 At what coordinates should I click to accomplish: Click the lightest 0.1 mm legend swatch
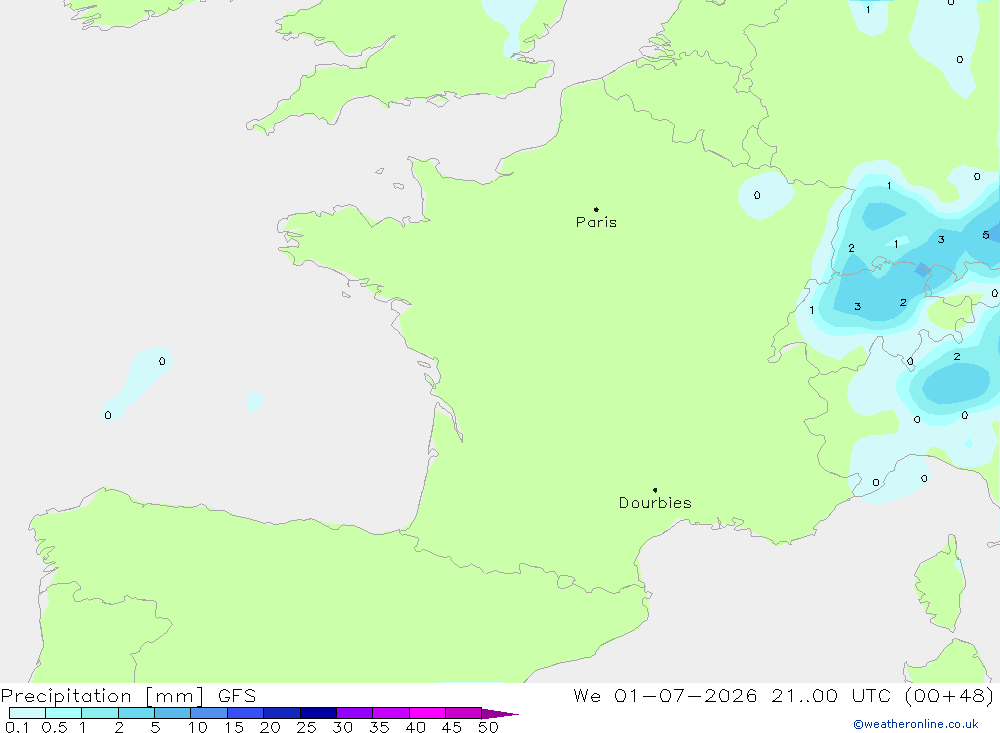click(27, 713)
